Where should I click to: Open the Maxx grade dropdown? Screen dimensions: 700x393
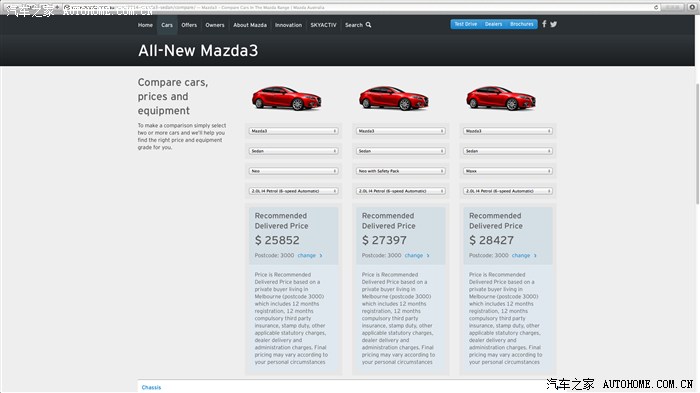(508, 171)
